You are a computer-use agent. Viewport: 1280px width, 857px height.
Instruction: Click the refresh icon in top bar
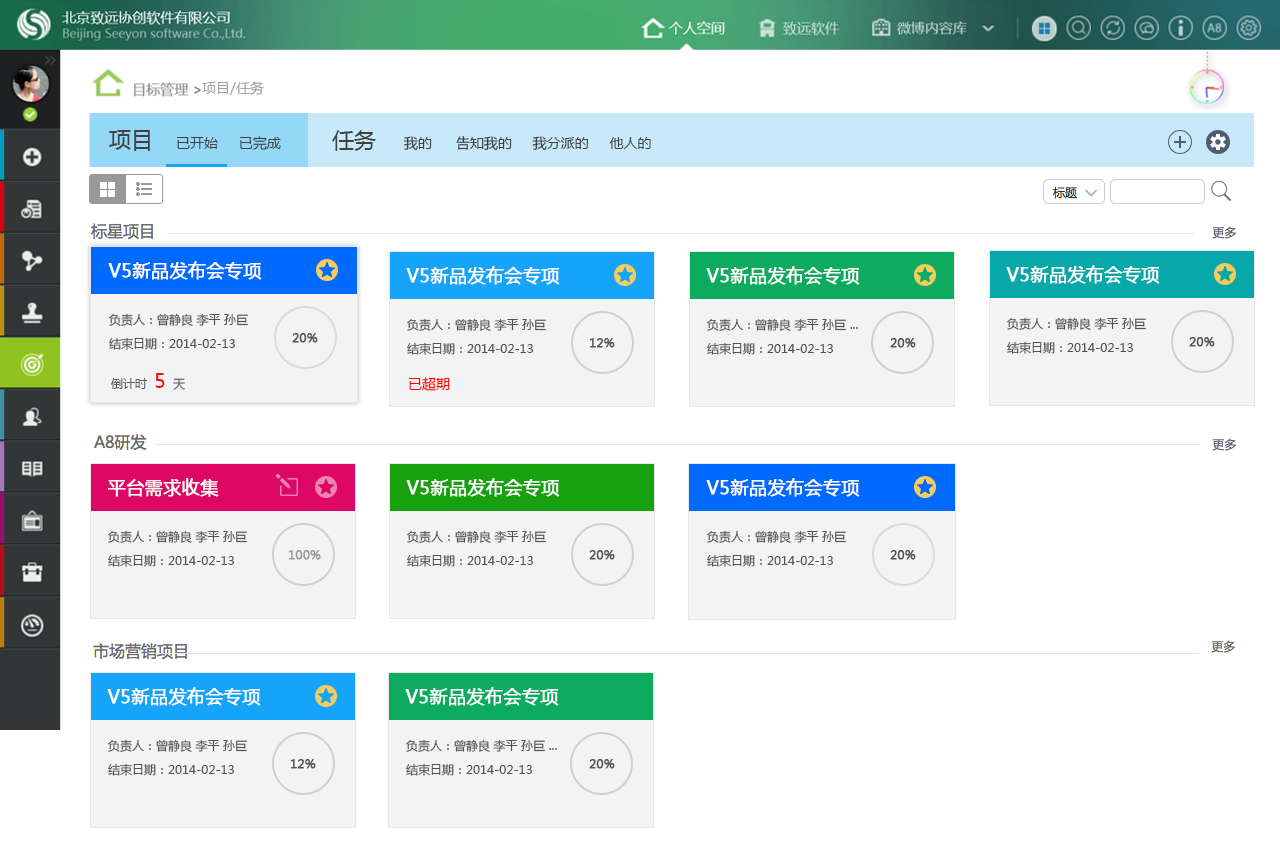point(1112,28)
